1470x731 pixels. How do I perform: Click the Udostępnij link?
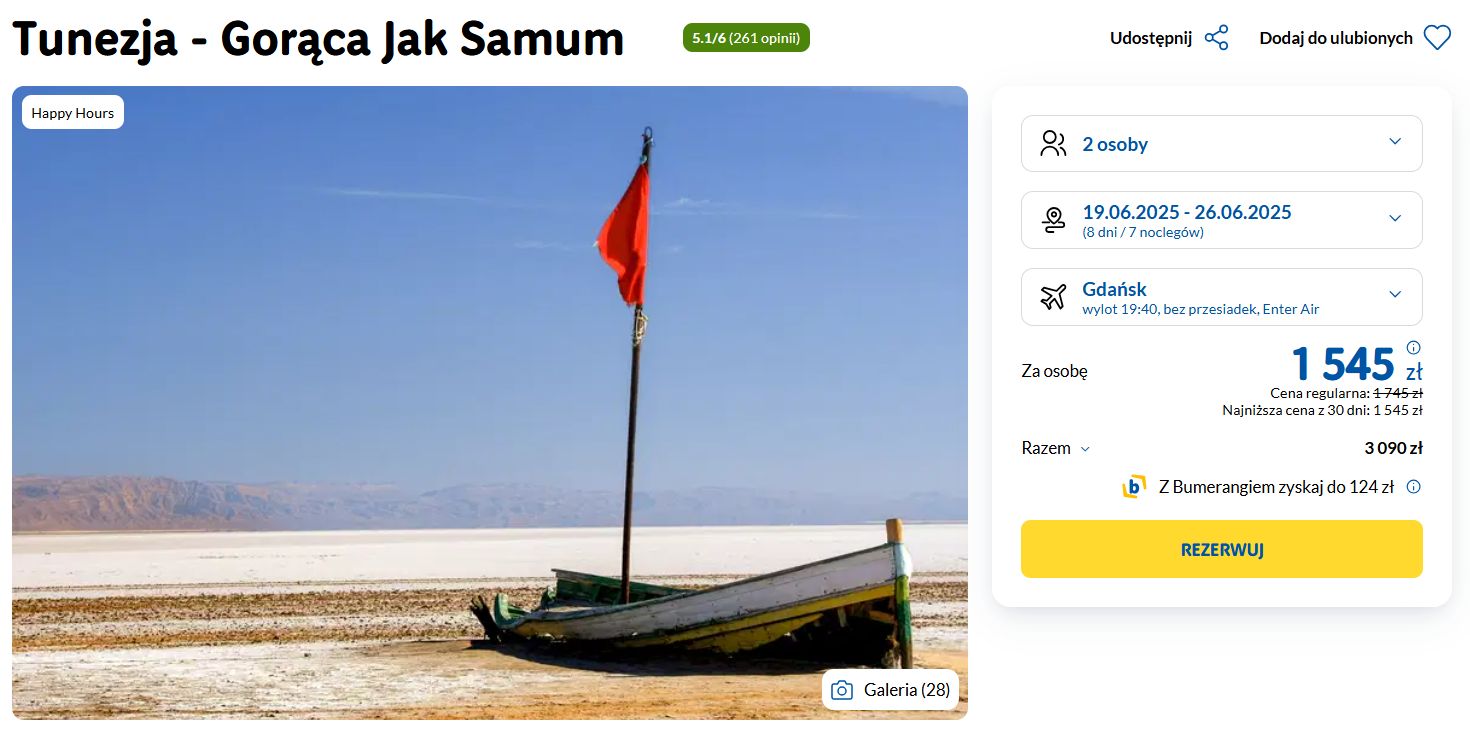[x=1151, y=38]
